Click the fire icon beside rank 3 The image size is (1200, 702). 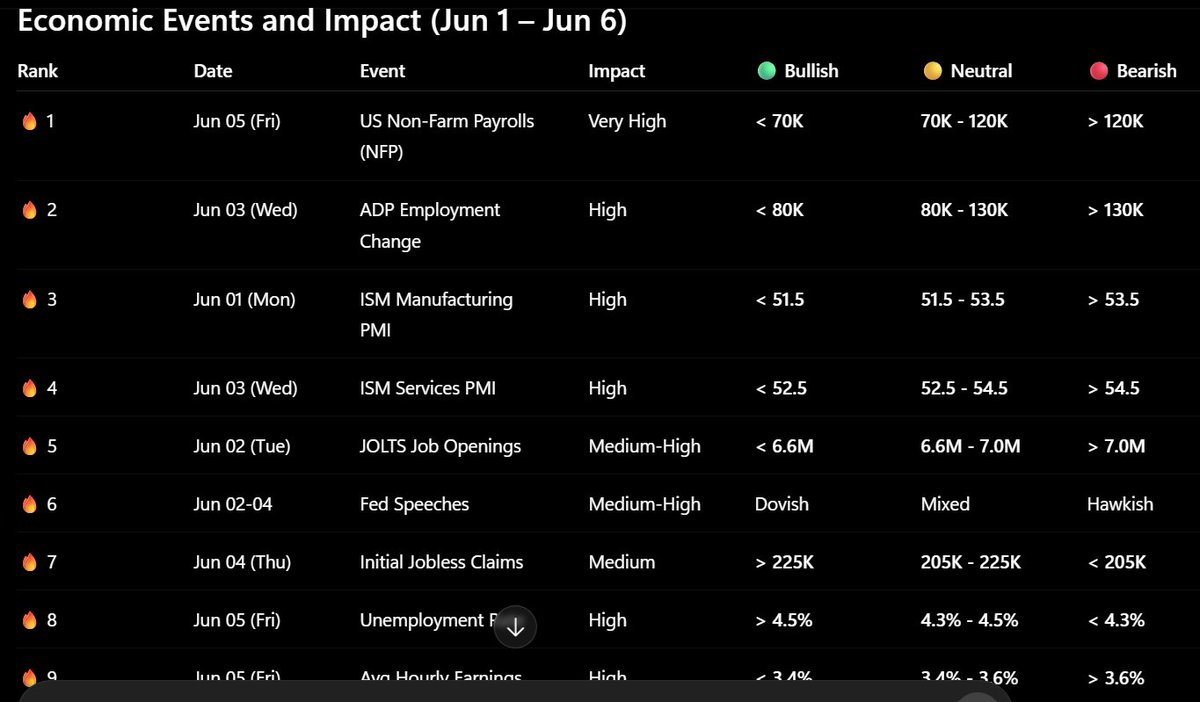coord(28,299)
